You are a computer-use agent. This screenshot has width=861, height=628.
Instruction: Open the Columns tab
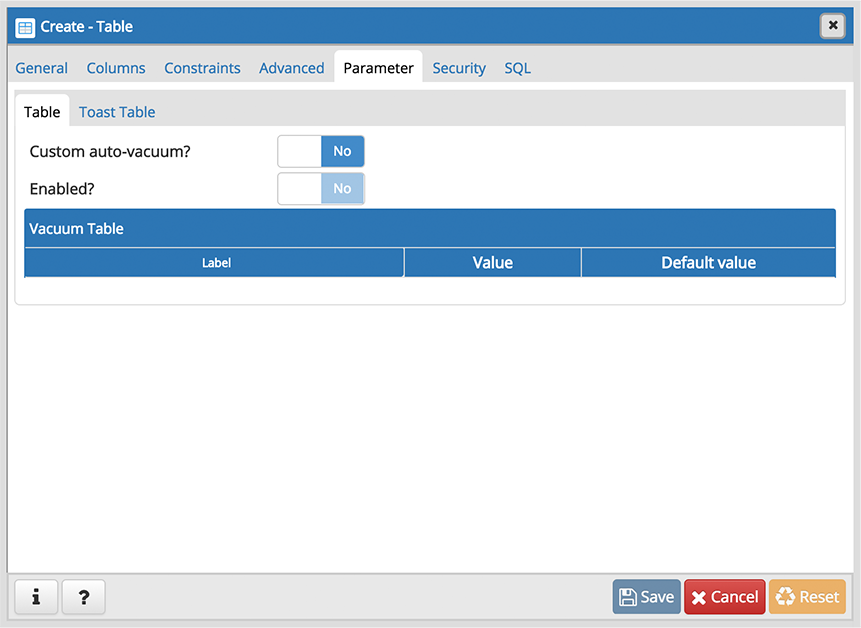pos(116,68)
